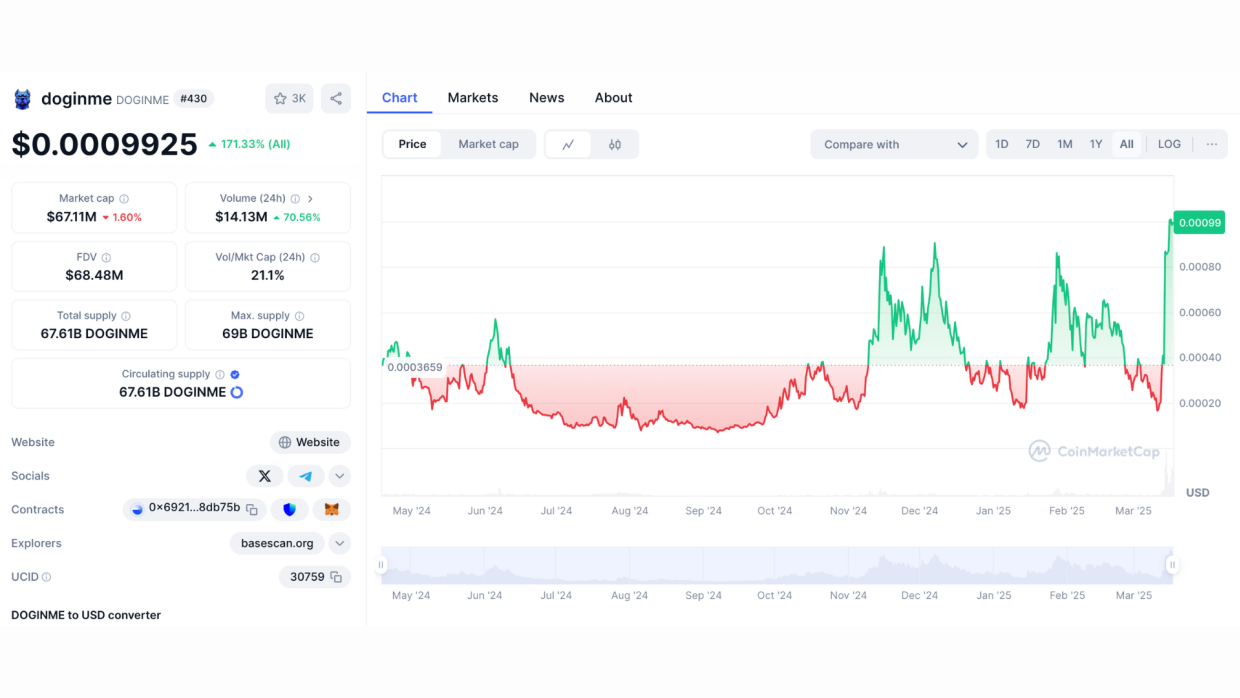Viewport: 1240px width, 698px height.
Task: Click the left range slider handle
Action: tap(381, 565)
